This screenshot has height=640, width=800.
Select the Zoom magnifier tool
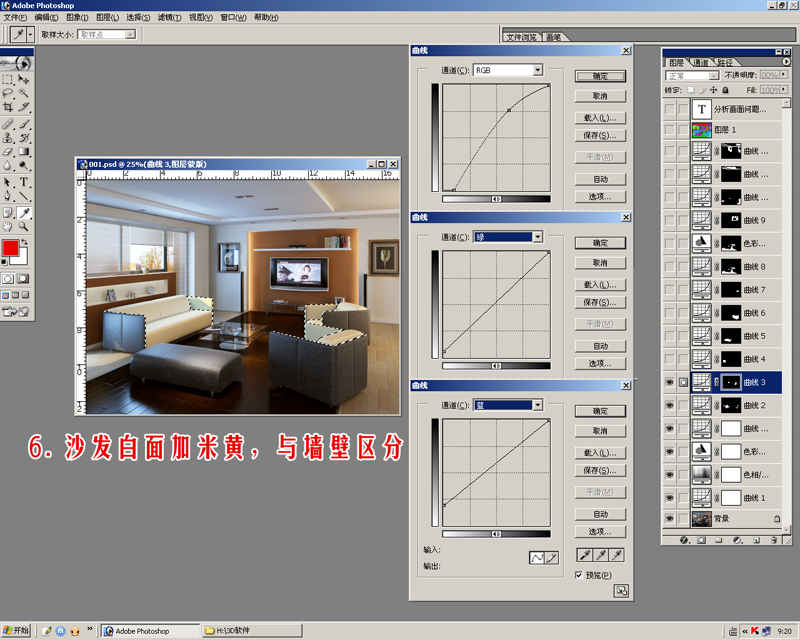coord(23,226)
